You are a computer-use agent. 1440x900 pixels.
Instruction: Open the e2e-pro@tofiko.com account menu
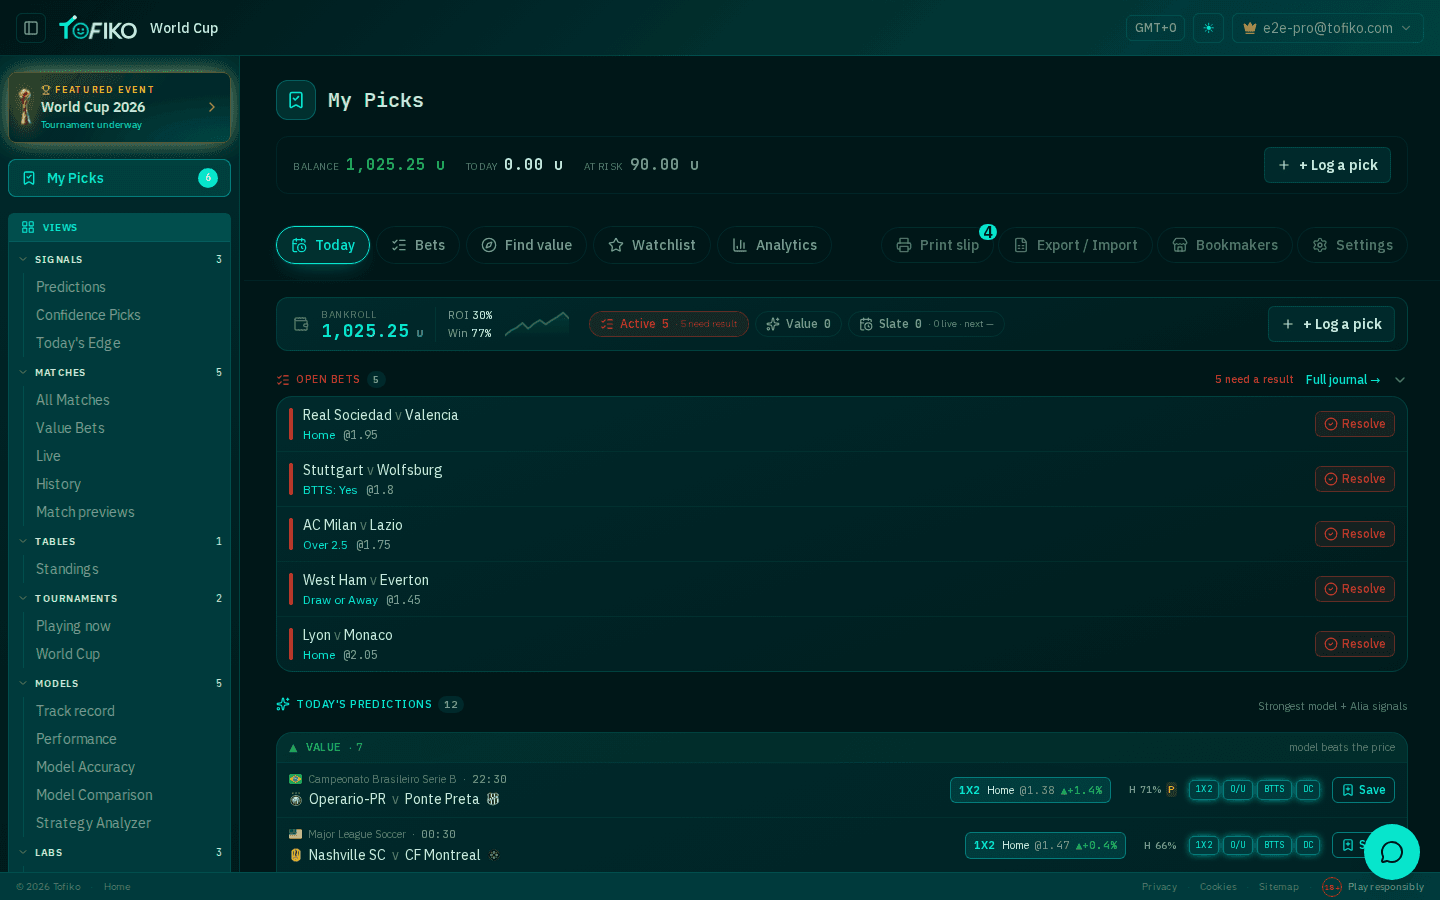(x=1327, y=28)
